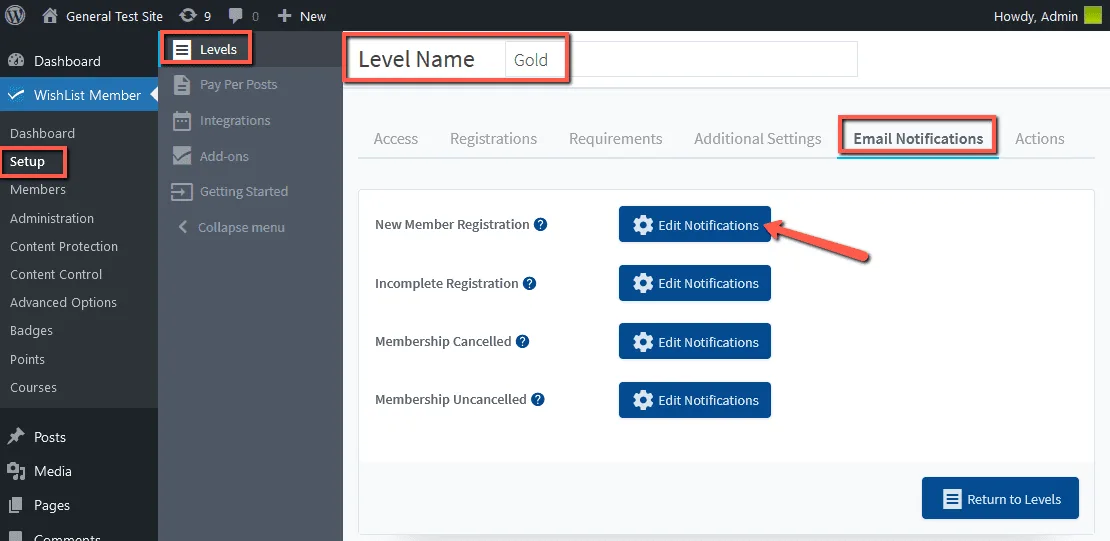Click the WordPress logo icon
This screenshot has width=1110, height=541.
pyautogui.click(x=15, y=15)
